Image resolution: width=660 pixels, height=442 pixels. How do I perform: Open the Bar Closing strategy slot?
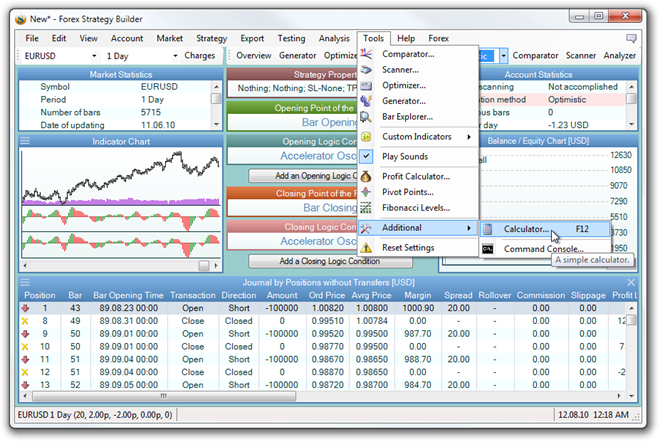click(x=293, y=208)
